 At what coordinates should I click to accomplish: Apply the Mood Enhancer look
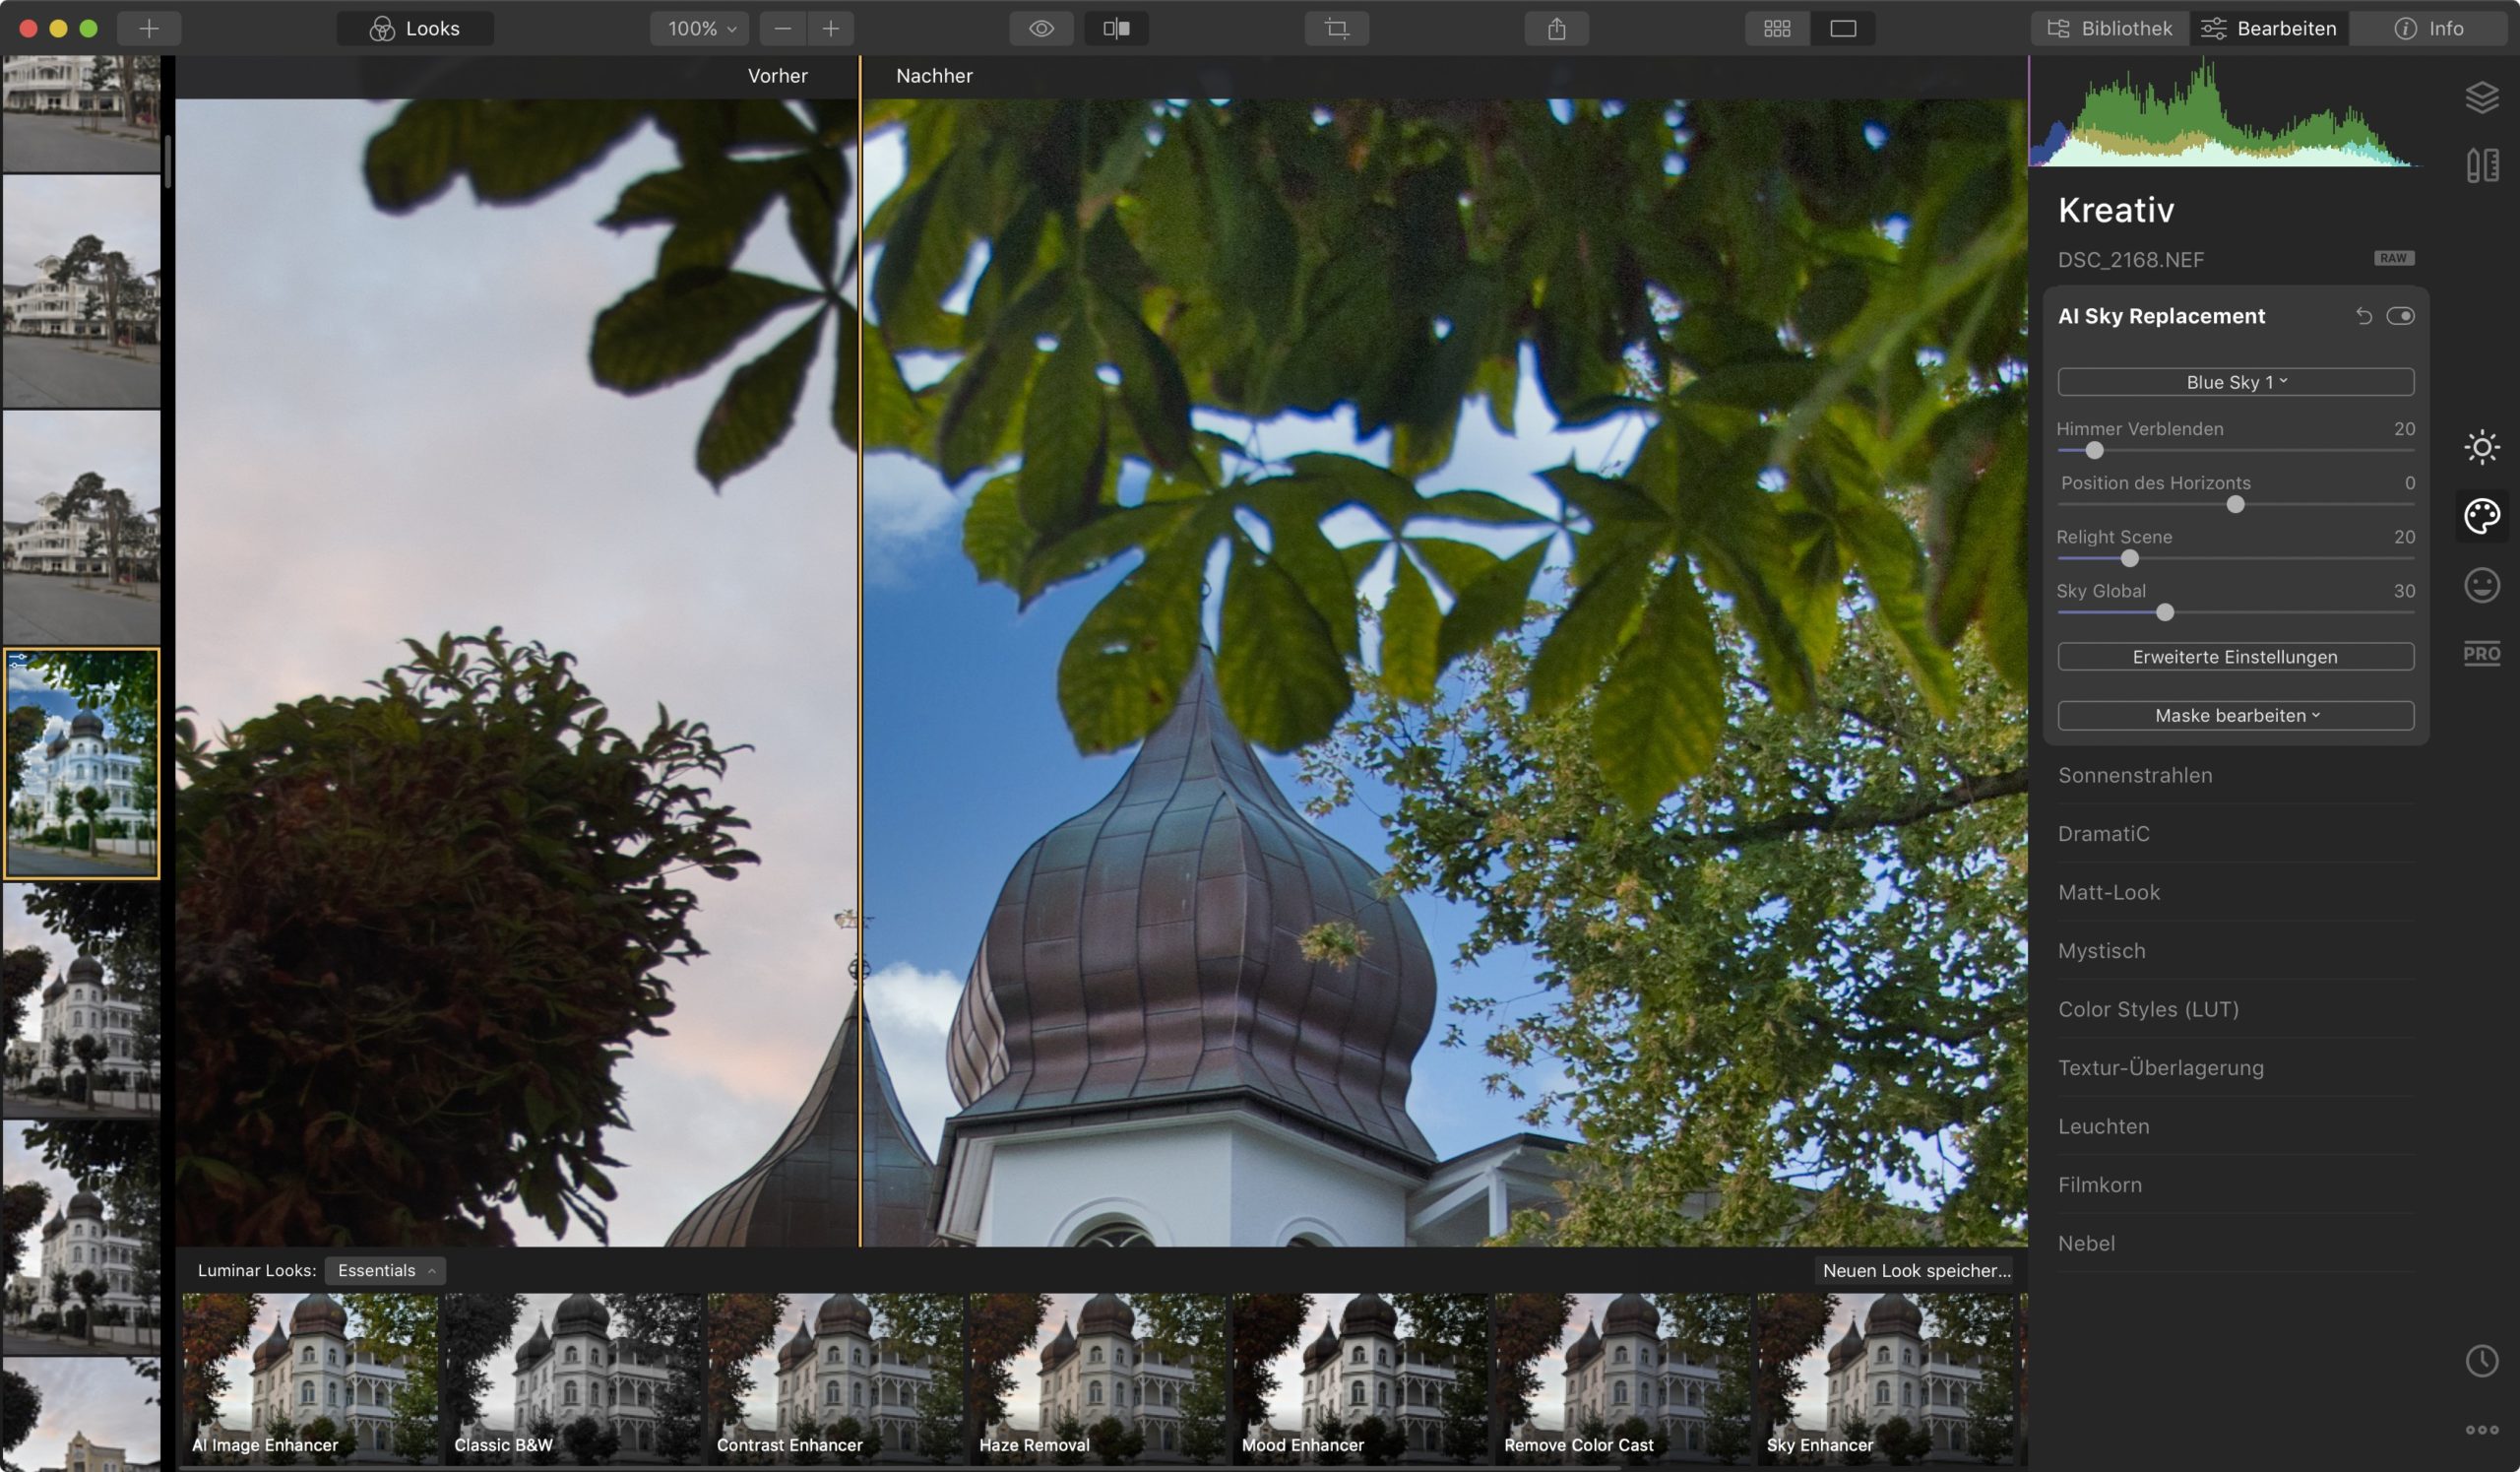(1360, 1379)
